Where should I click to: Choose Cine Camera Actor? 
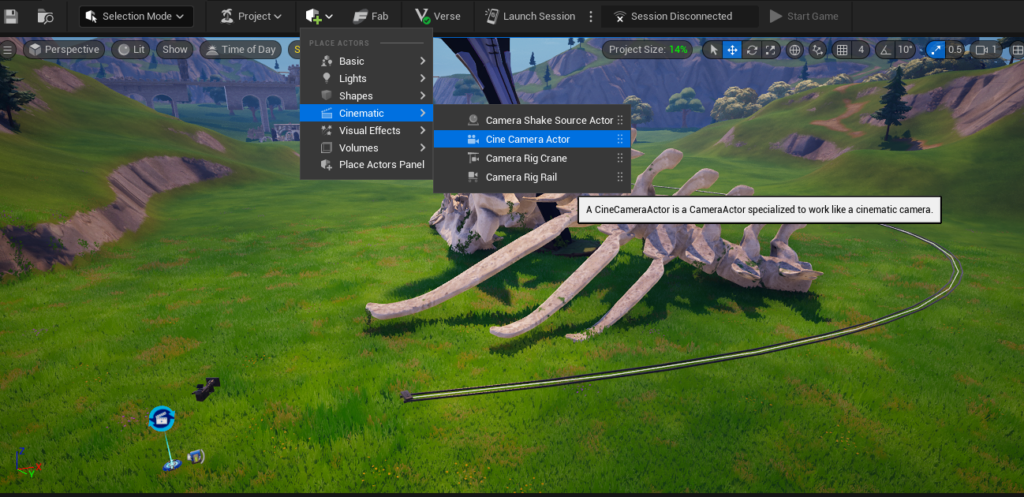[532, 139]
